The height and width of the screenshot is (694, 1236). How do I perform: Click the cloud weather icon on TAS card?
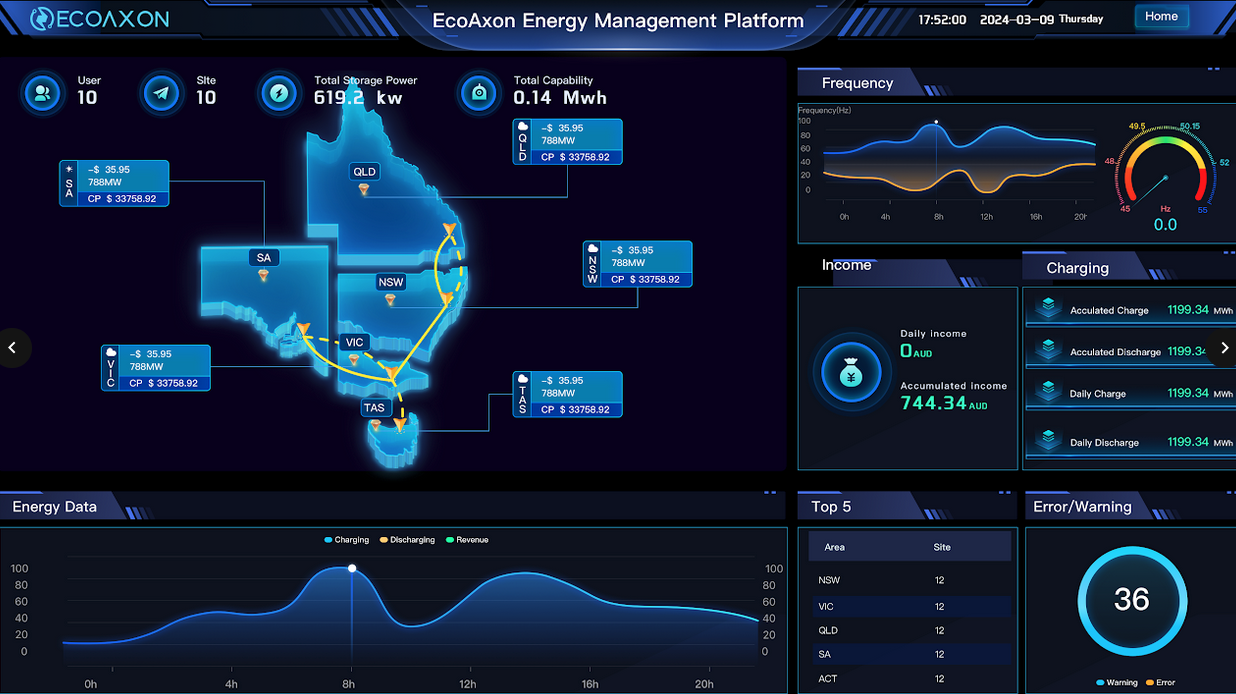click(x=522, y=380)
